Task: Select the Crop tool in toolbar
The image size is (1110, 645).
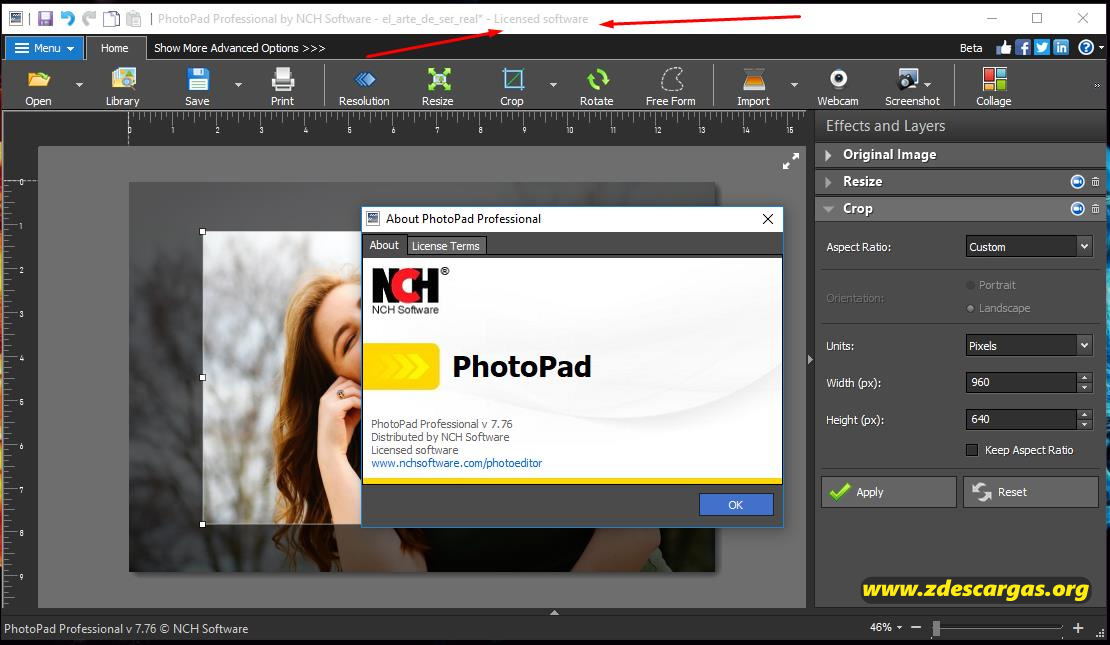Action: coord(512,87)
